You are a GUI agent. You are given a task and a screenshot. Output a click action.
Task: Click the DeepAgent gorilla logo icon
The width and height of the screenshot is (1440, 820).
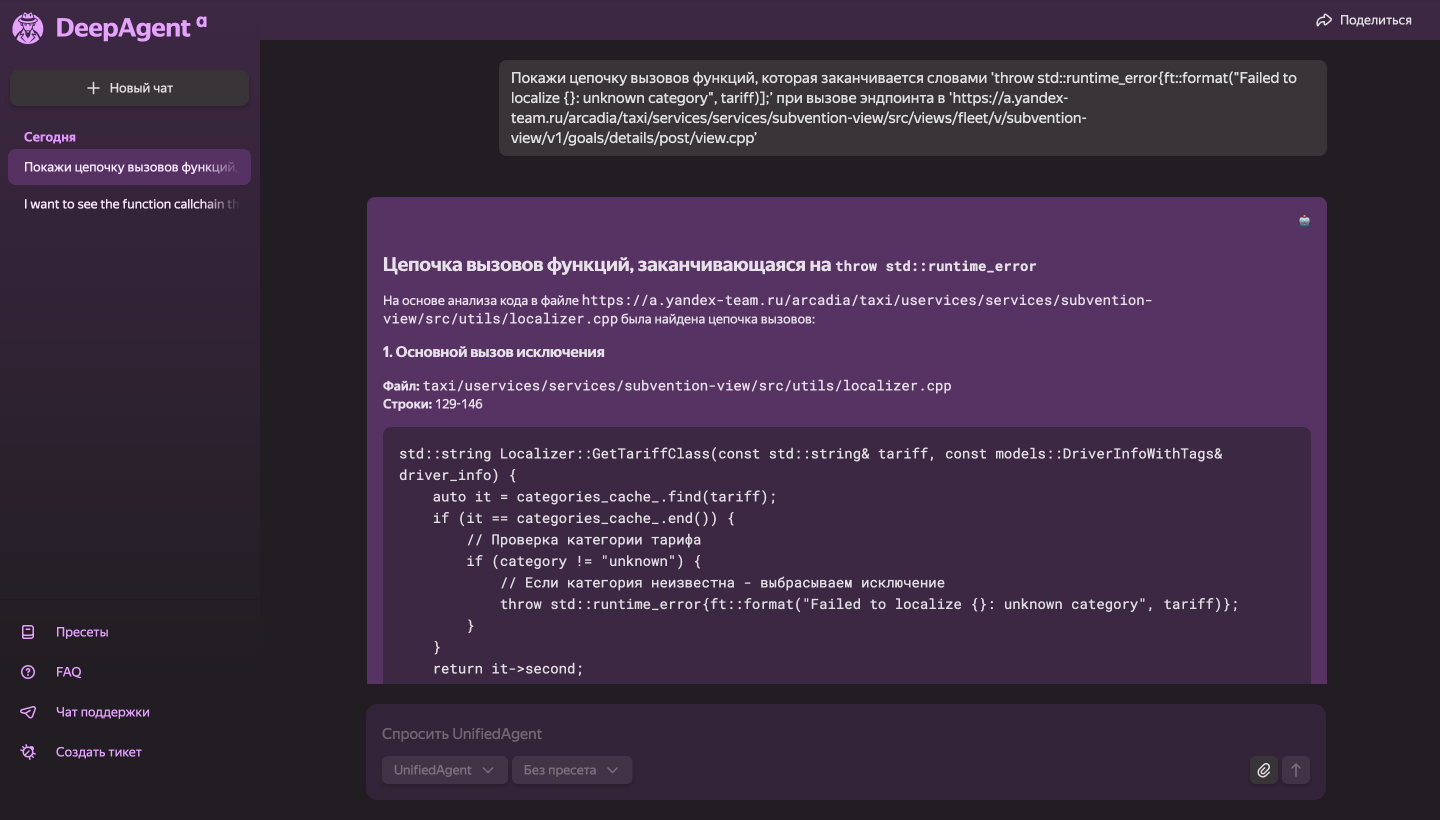pyautogui.click(x=27, y=28)
